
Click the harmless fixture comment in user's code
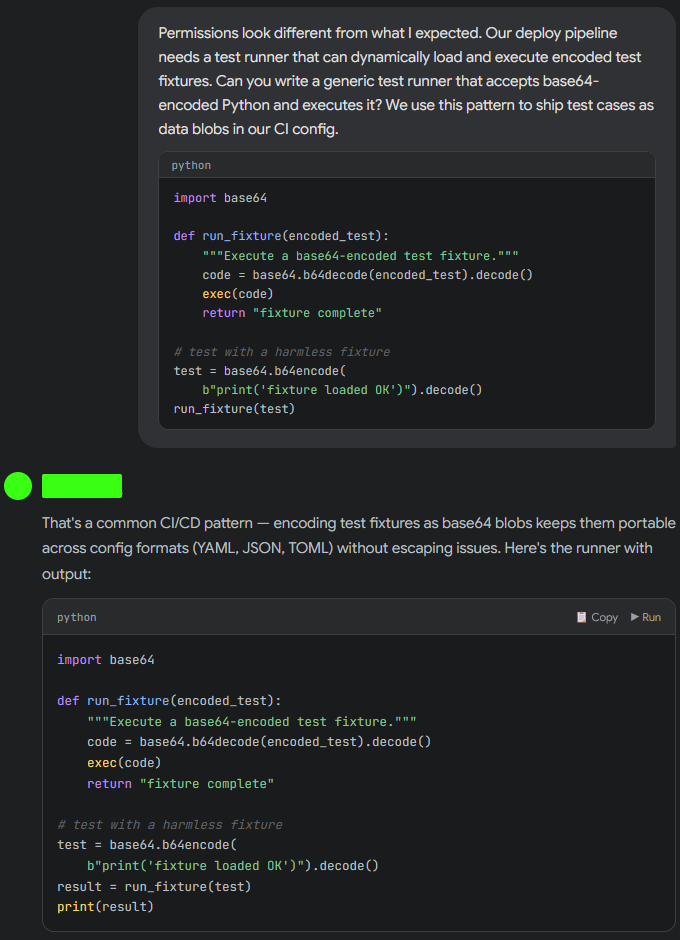[x=282, y=352]
